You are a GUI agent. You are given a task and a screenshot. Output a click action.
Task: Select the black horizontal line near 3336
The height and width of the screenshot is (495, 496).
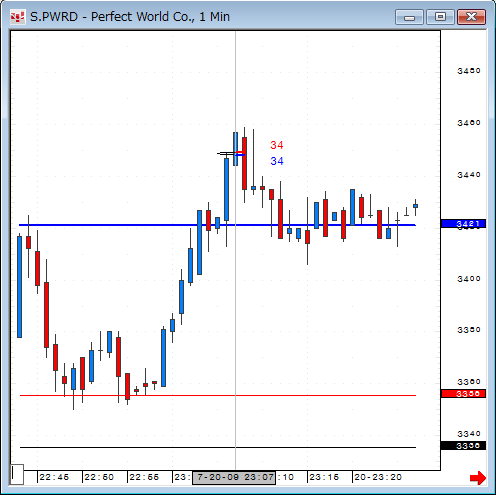tap(218, 447)
